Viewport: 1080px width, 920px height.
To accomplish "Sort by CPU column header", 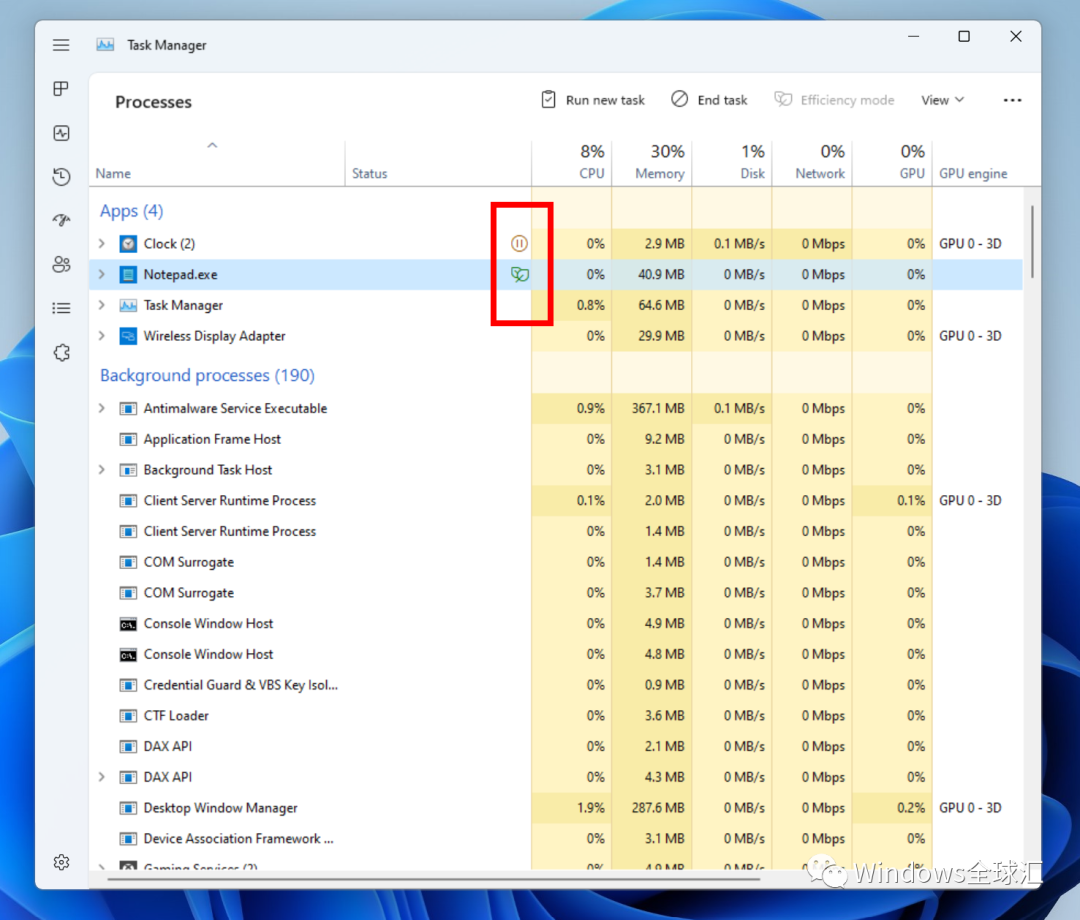I will [x=572, y=164].
